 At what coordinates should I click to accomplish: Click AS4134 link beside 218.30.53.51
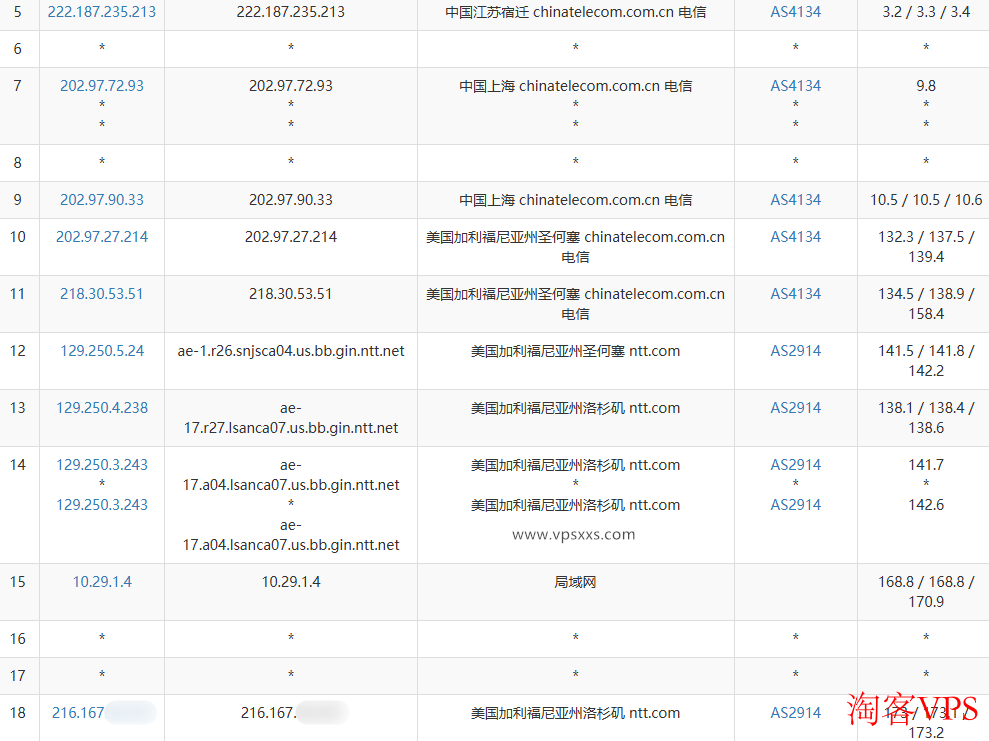(x=795, y=294)
